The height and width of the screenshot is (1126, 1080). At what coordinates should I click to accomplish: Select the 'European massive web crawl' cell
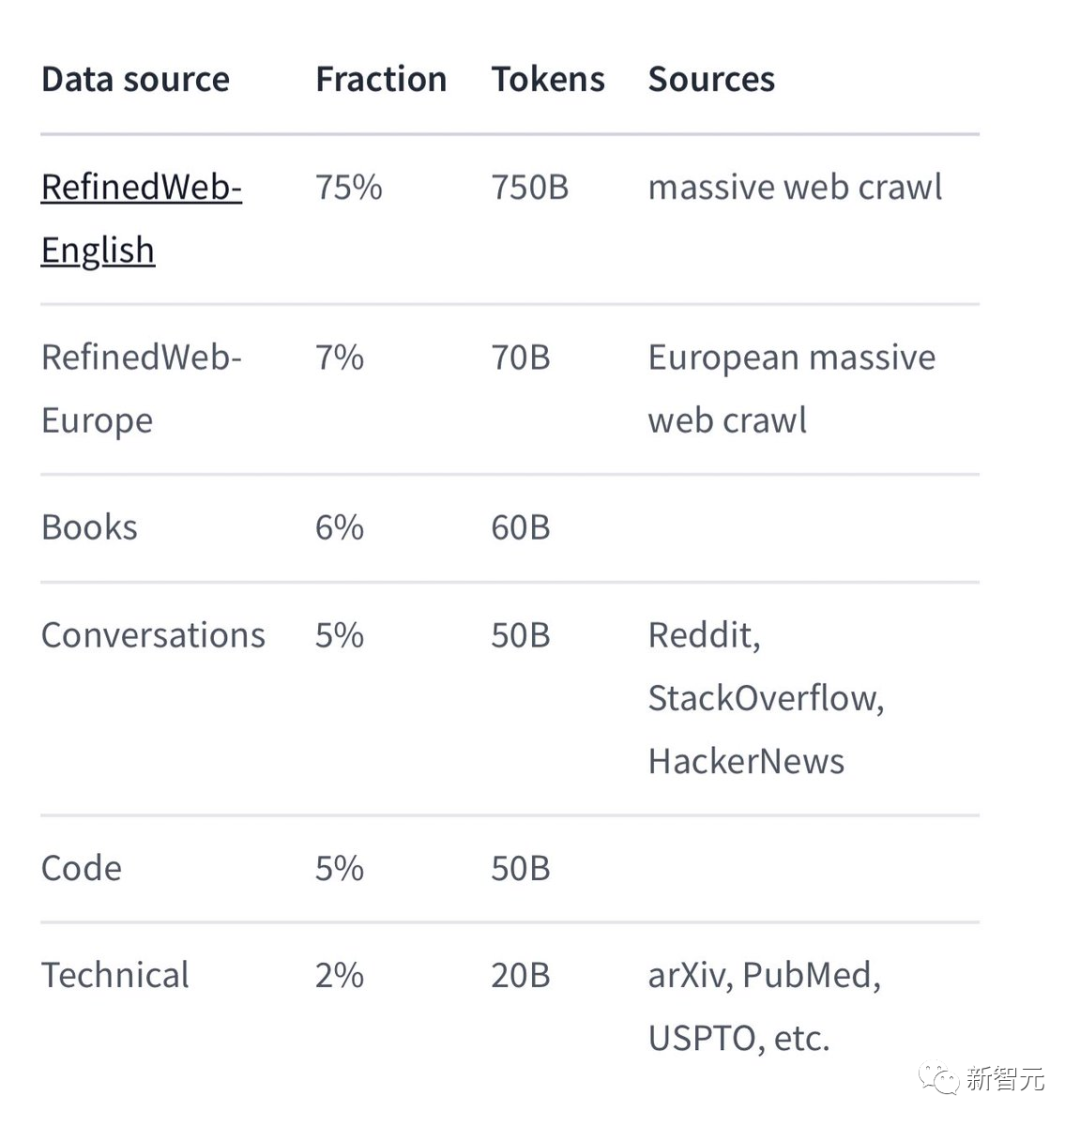[791, 388]
